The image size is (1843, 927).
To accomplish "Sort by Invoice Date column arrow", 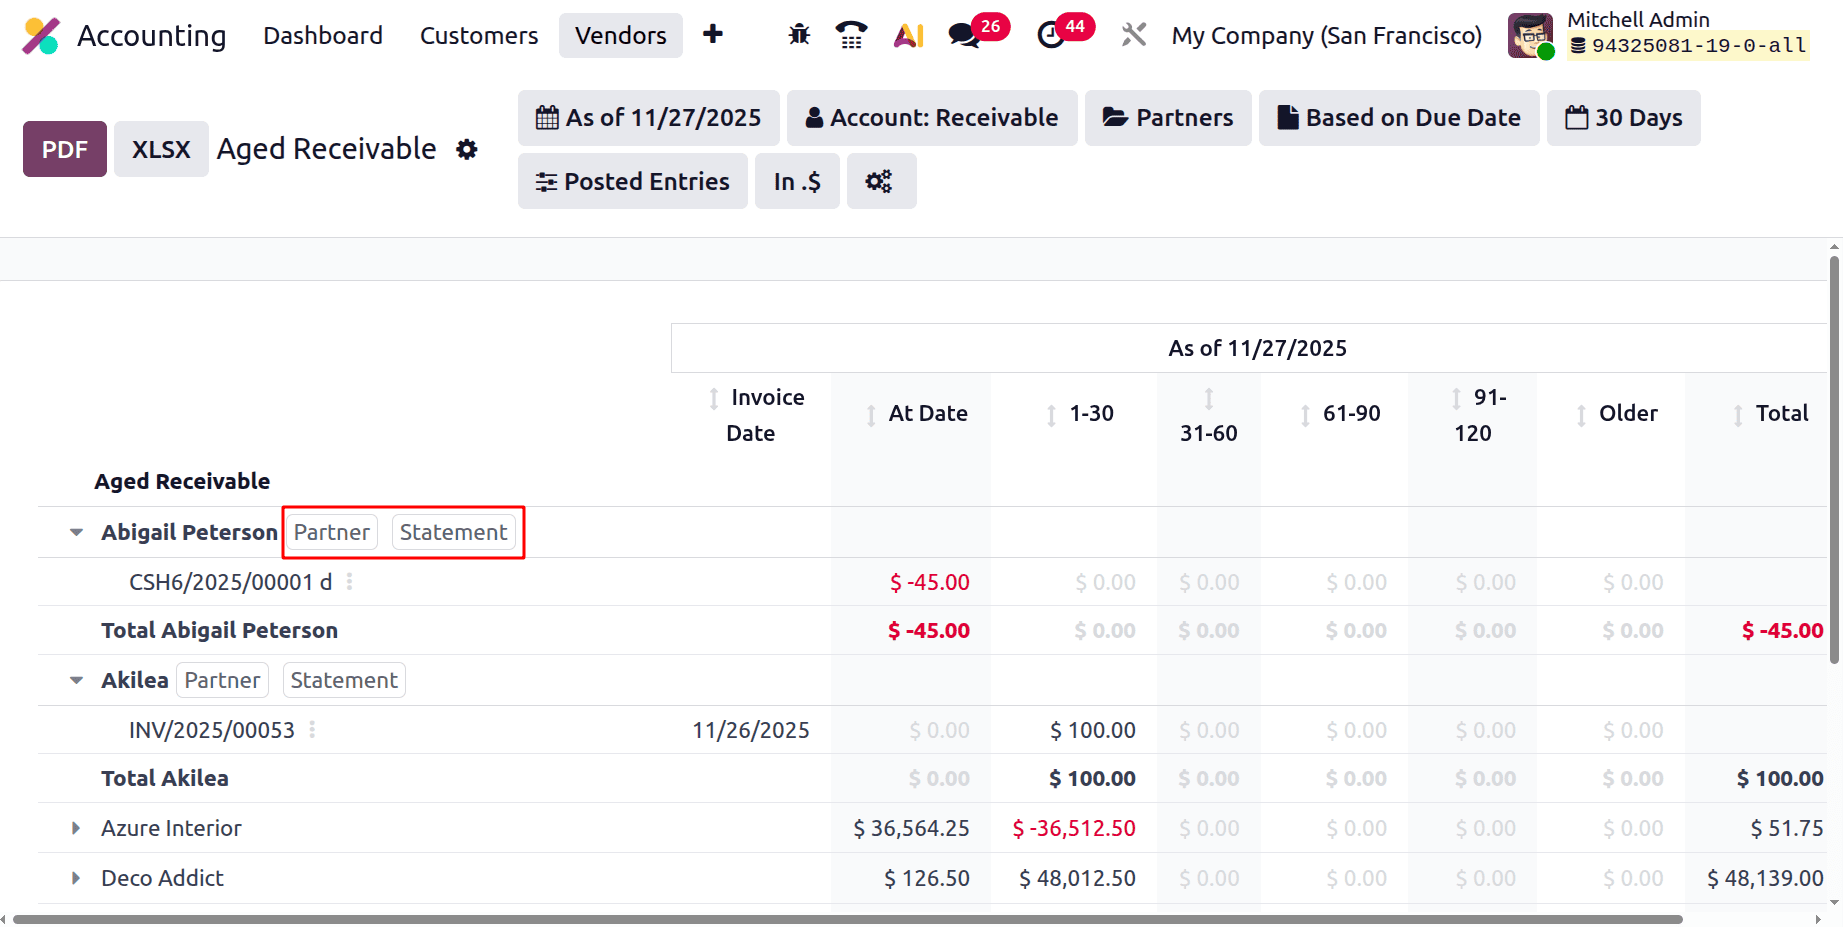I will [x=714, y=398].
